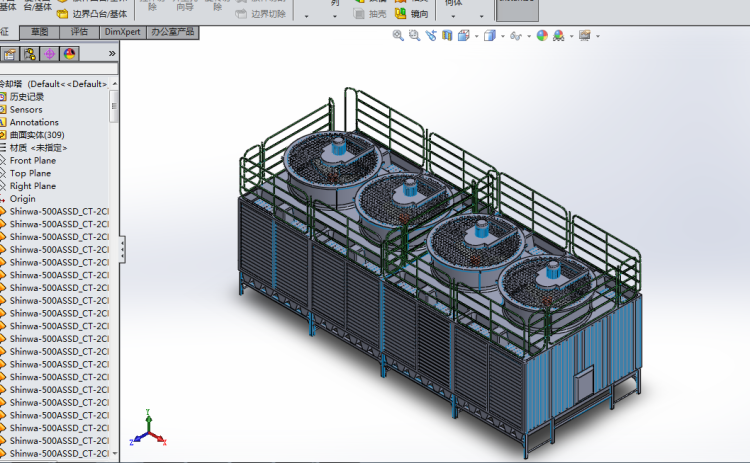Open the DimXpertManager crosshair tab icon
This screenshot has height=463, width=750.
pos(50,54)
